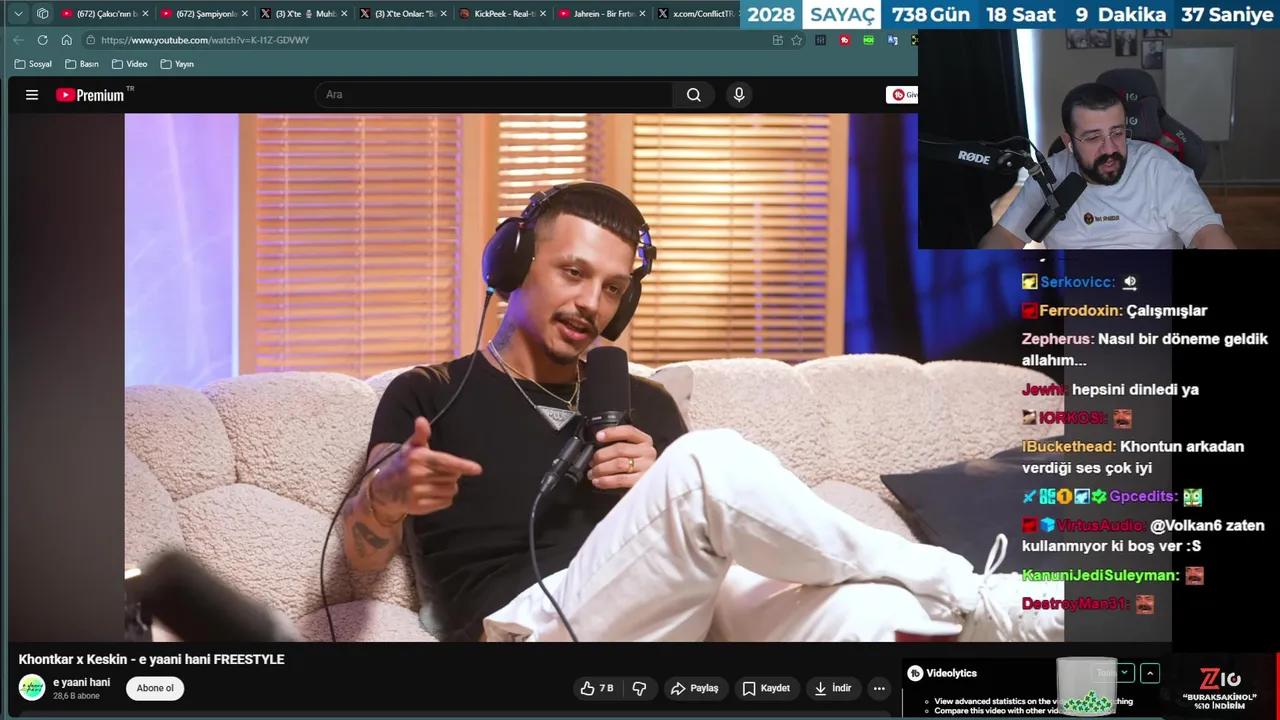The width and height of the screenshot is (1280, 720).
Task: Close the KickPeek tab
Action: (x=543, y=14)
